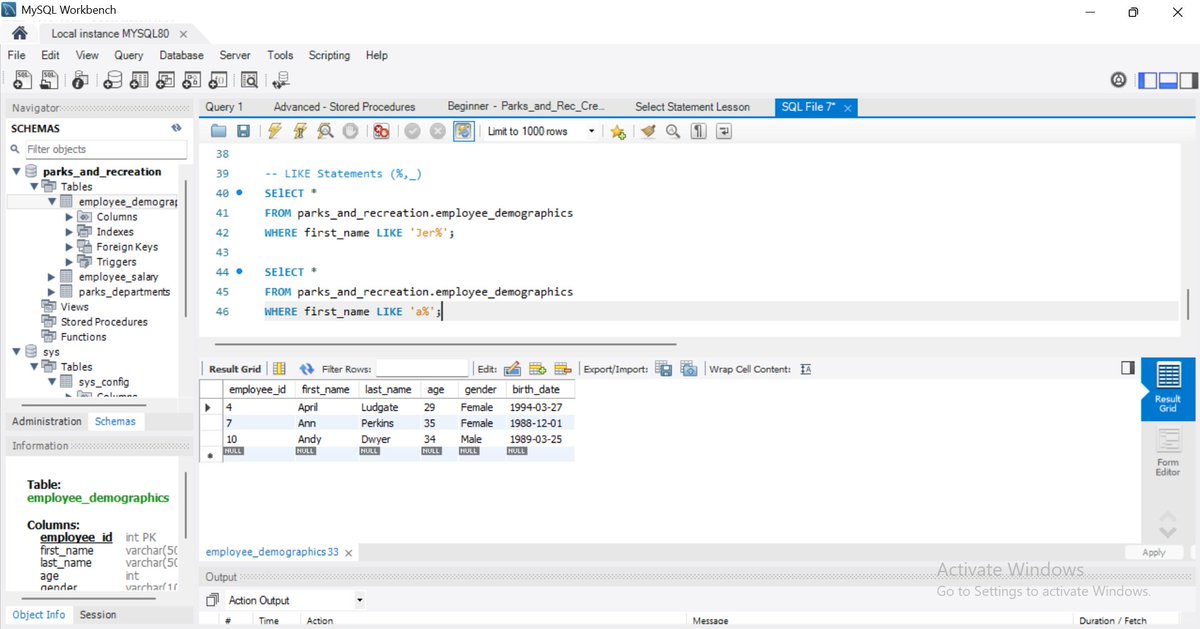Execute the SQL script with the lightning bolt icon
This screenshot has width=1200, height=629.
(275, 131)
